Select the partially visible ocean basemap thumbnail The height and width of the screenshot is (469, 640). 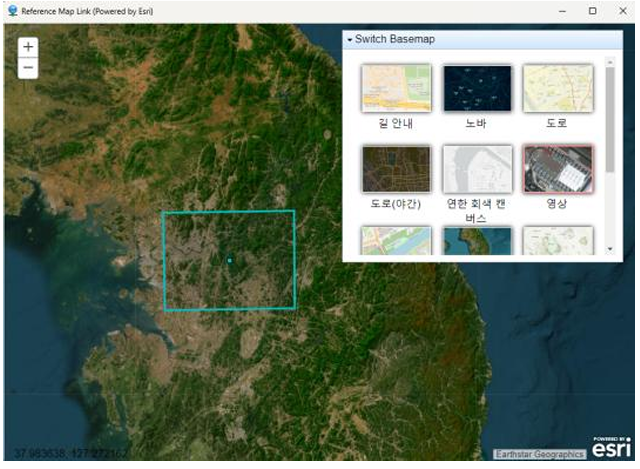click(x=477, y=241)
